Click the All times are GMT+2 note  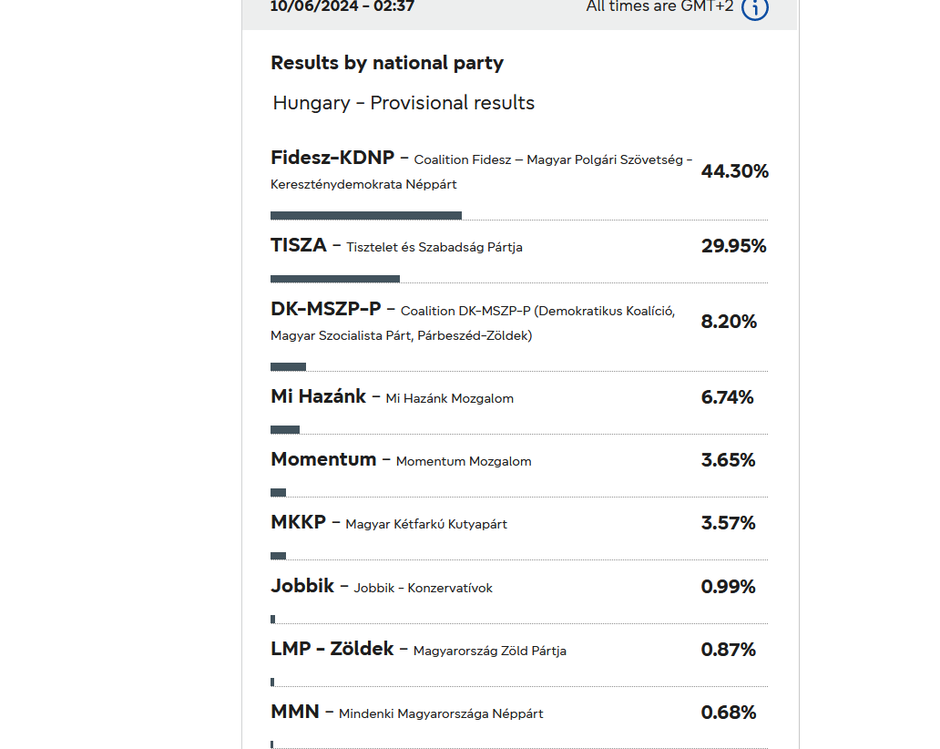(660, 7)
